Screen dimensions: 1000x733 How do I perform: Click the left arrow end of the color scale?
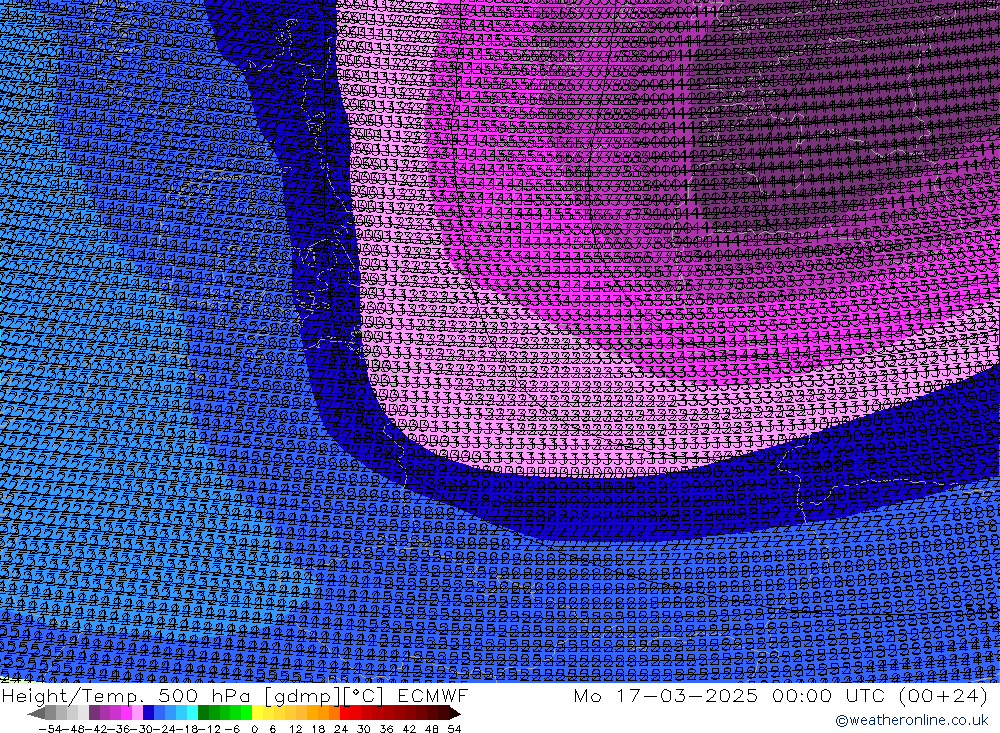click(x=36, y=713)
